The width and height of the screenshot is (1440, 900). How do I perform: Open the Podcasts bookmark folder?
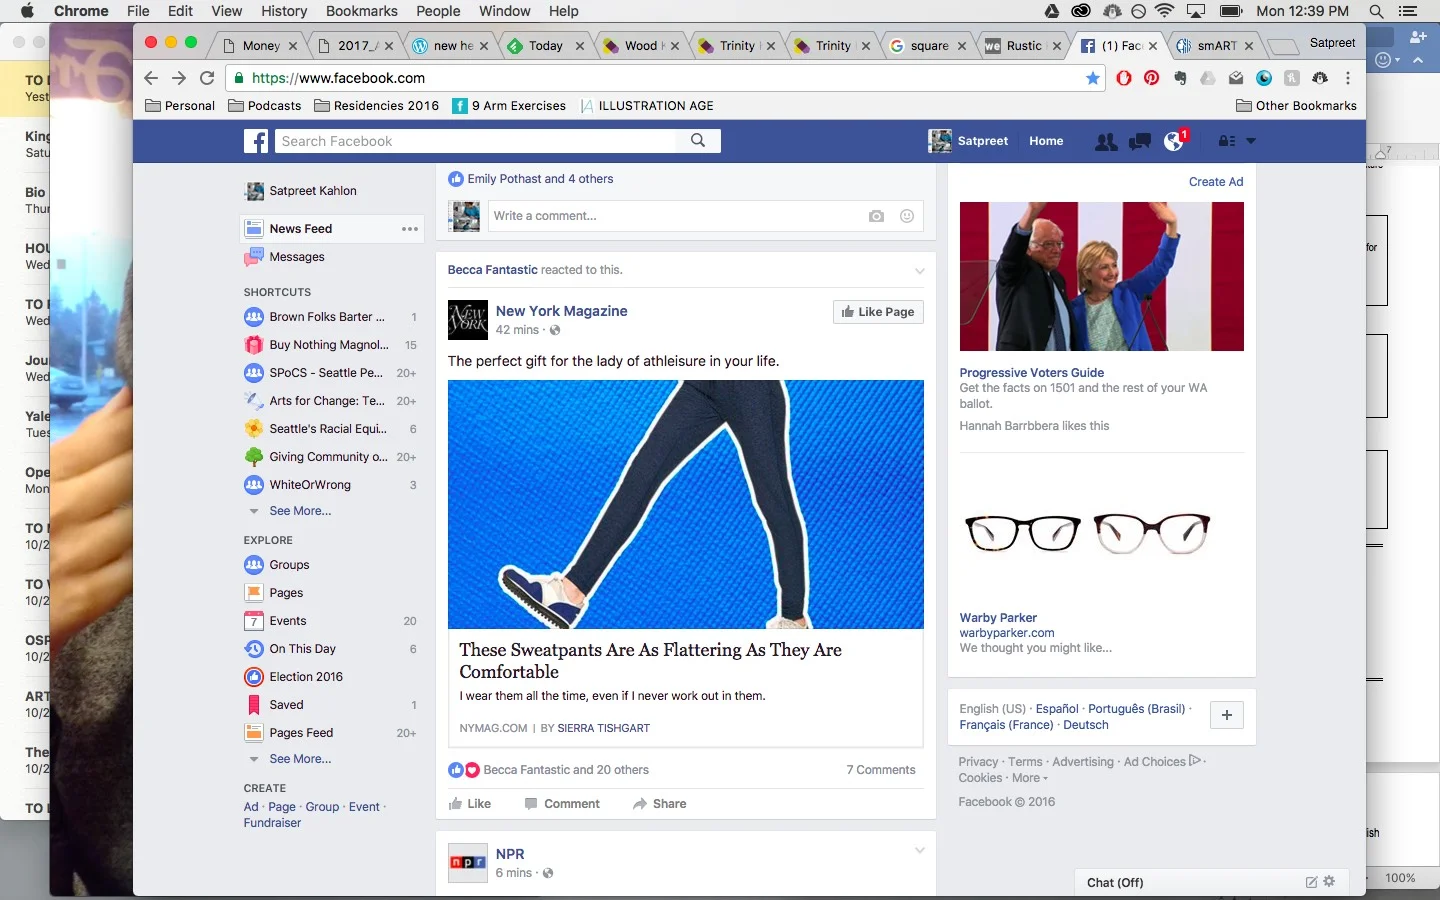pos(265,106)
